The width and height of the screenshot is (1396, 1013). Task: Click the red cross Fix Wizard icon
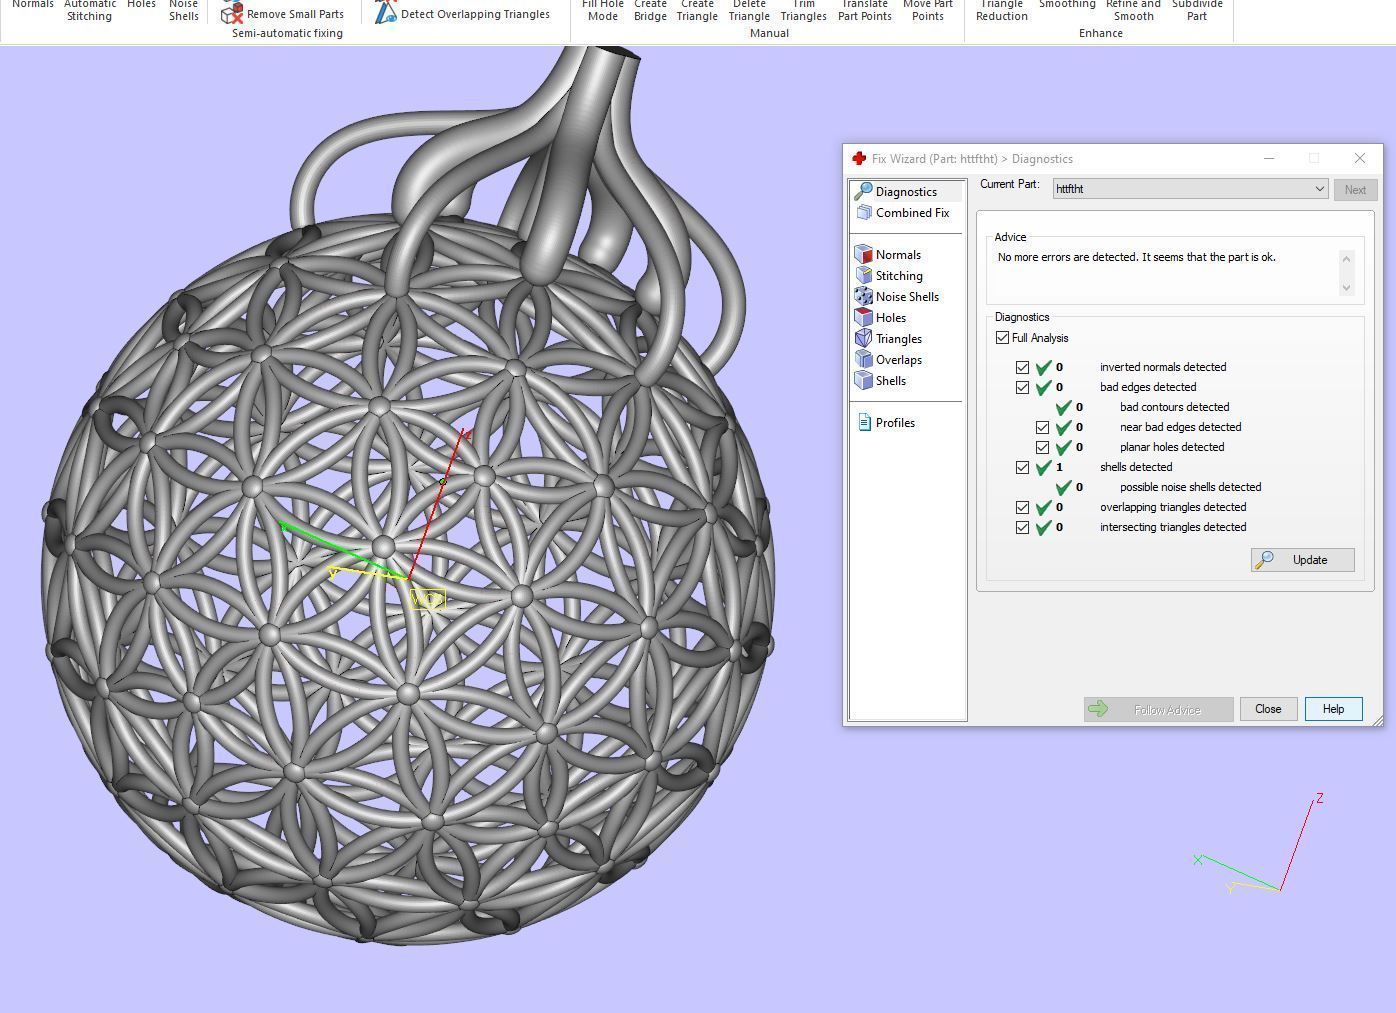(x=859, y=158)
